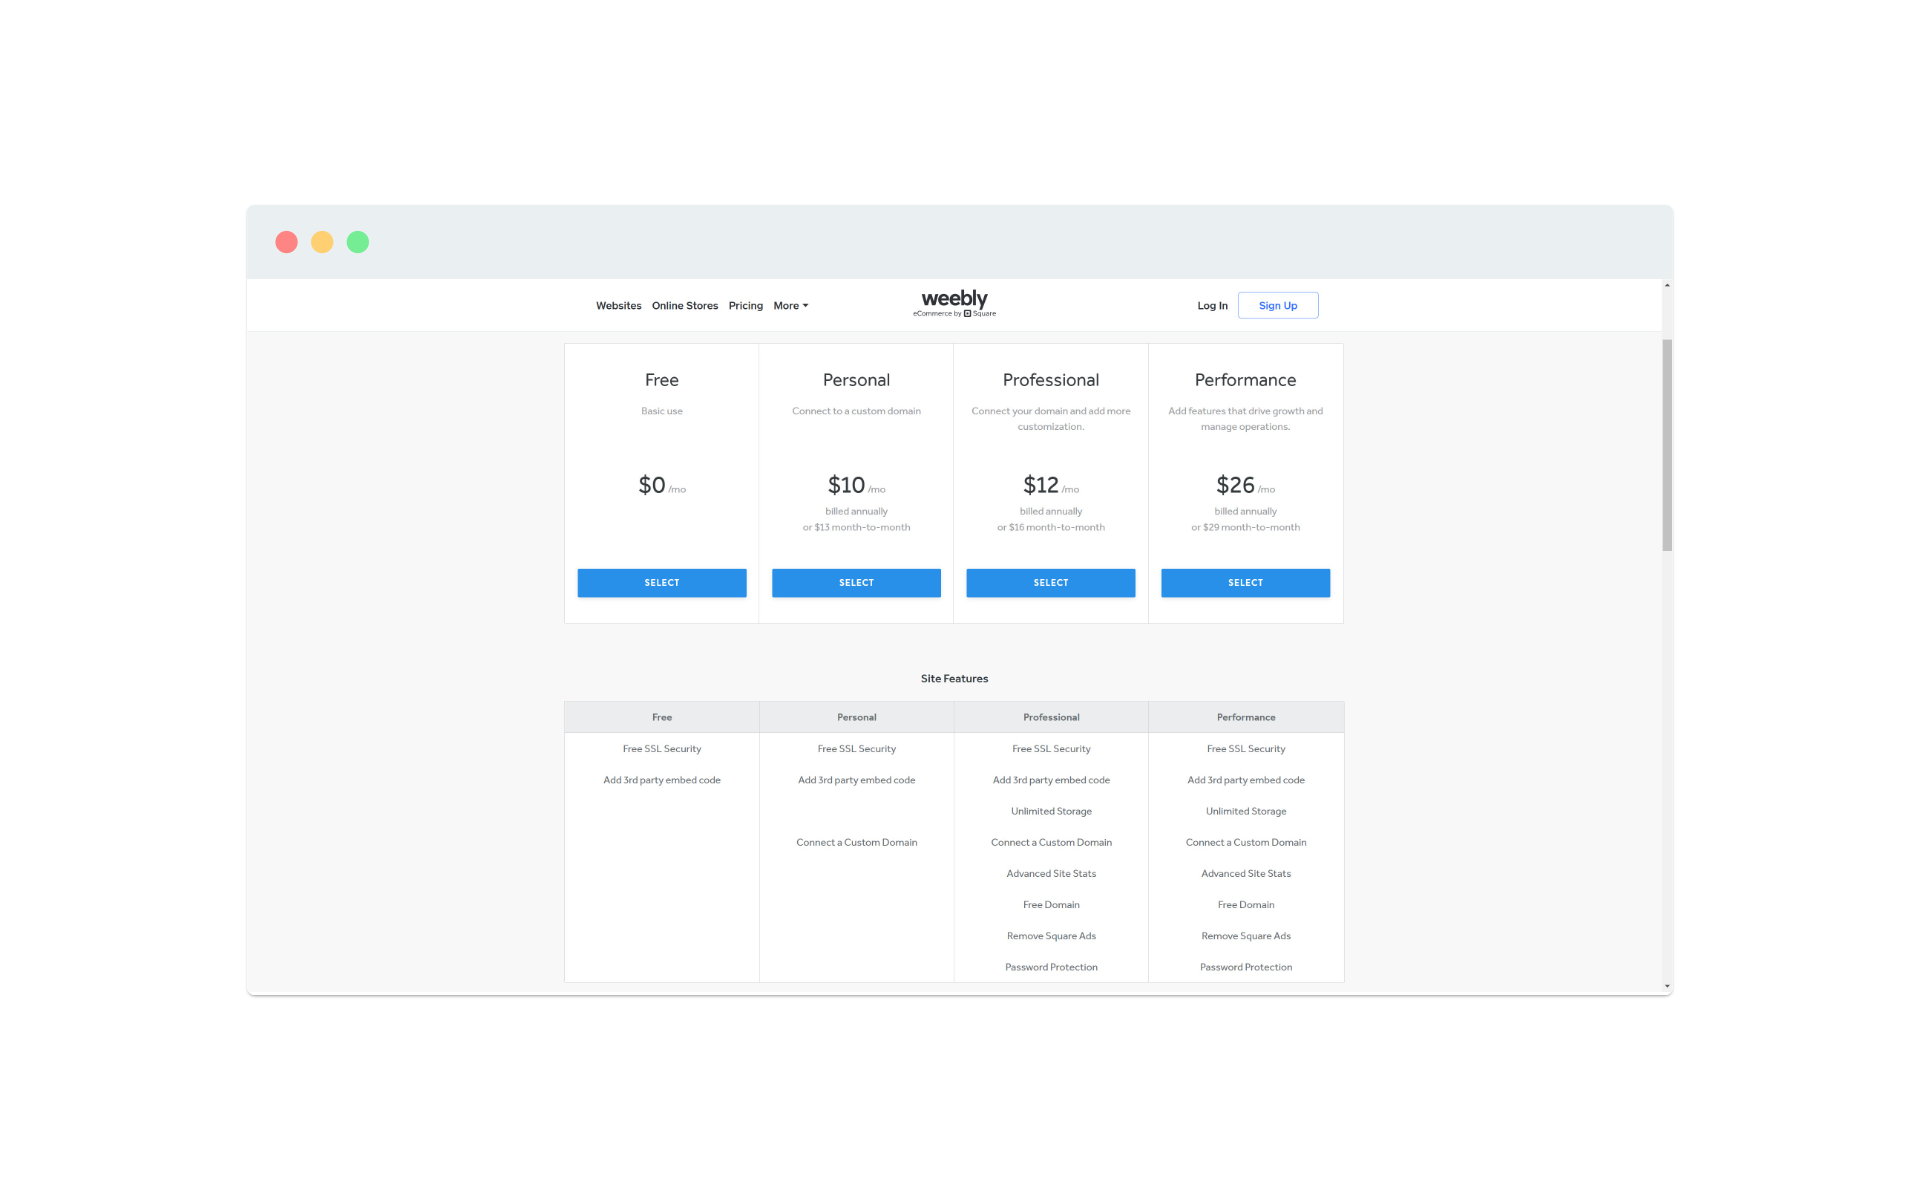Select the Performance plan
1920x1200 pixels.
click(1245, 583)
